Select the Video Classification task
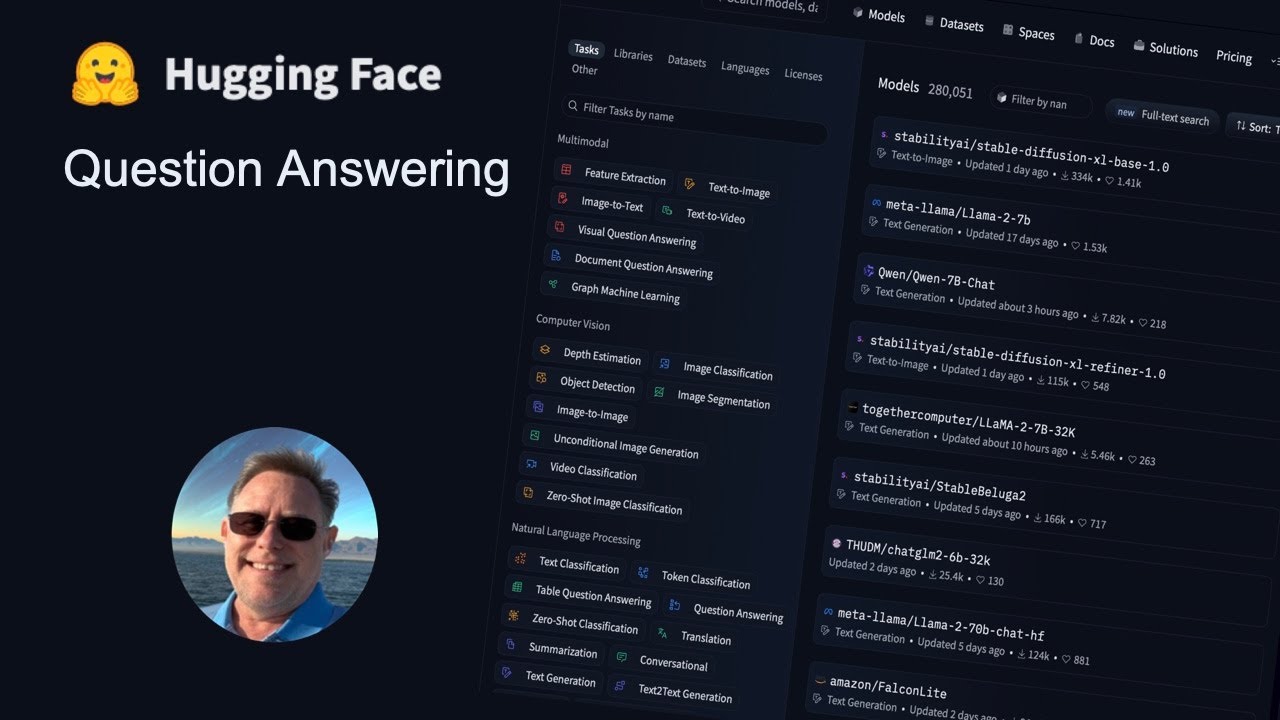Screen dimensions: 1280x720 coord(581,469)
